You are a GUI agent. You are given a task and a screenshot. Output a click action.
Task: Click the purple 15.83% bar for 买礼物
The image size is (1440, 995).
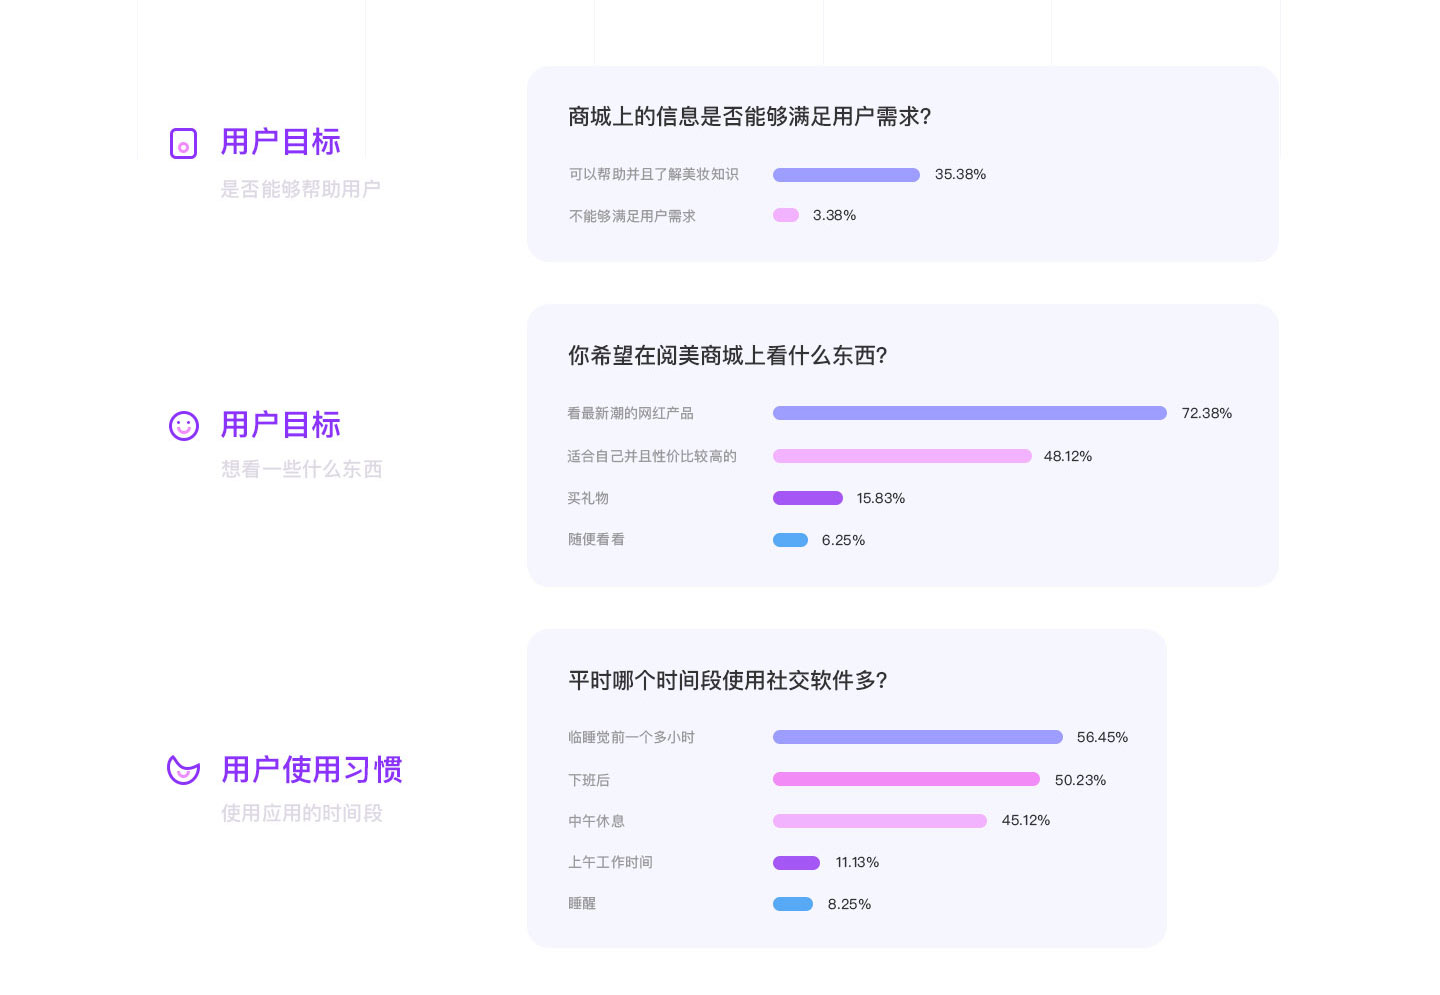(x=808, y=498)
